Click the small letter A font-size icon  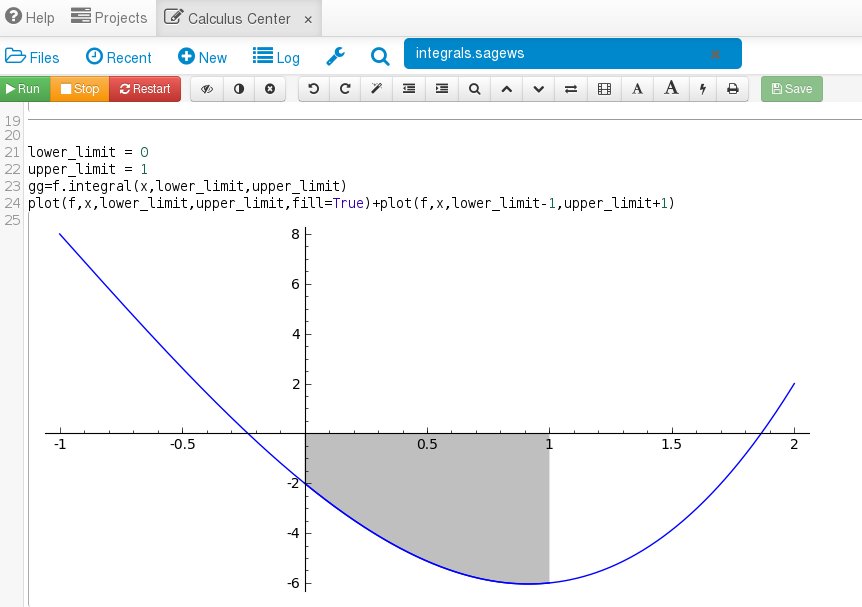(637, 89)
